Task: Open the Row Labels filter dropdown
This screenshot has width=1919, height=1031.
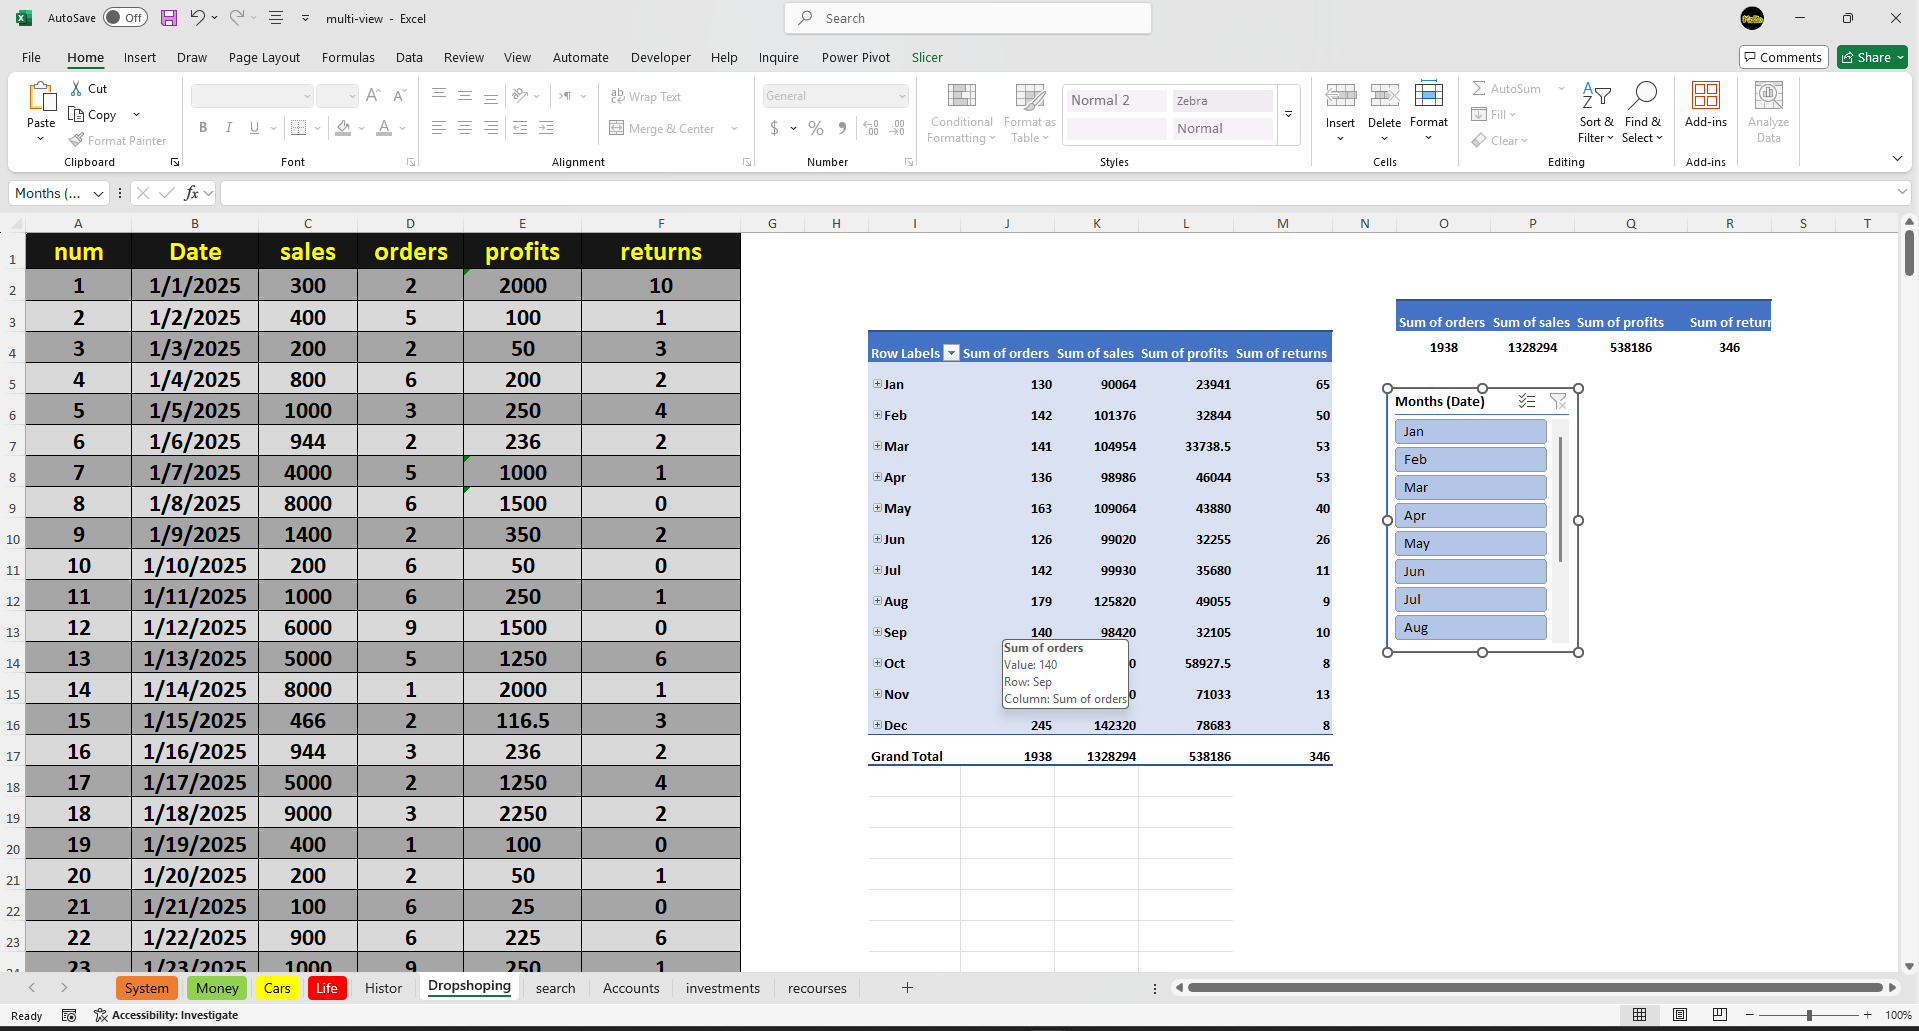Action: pos(951,353)
